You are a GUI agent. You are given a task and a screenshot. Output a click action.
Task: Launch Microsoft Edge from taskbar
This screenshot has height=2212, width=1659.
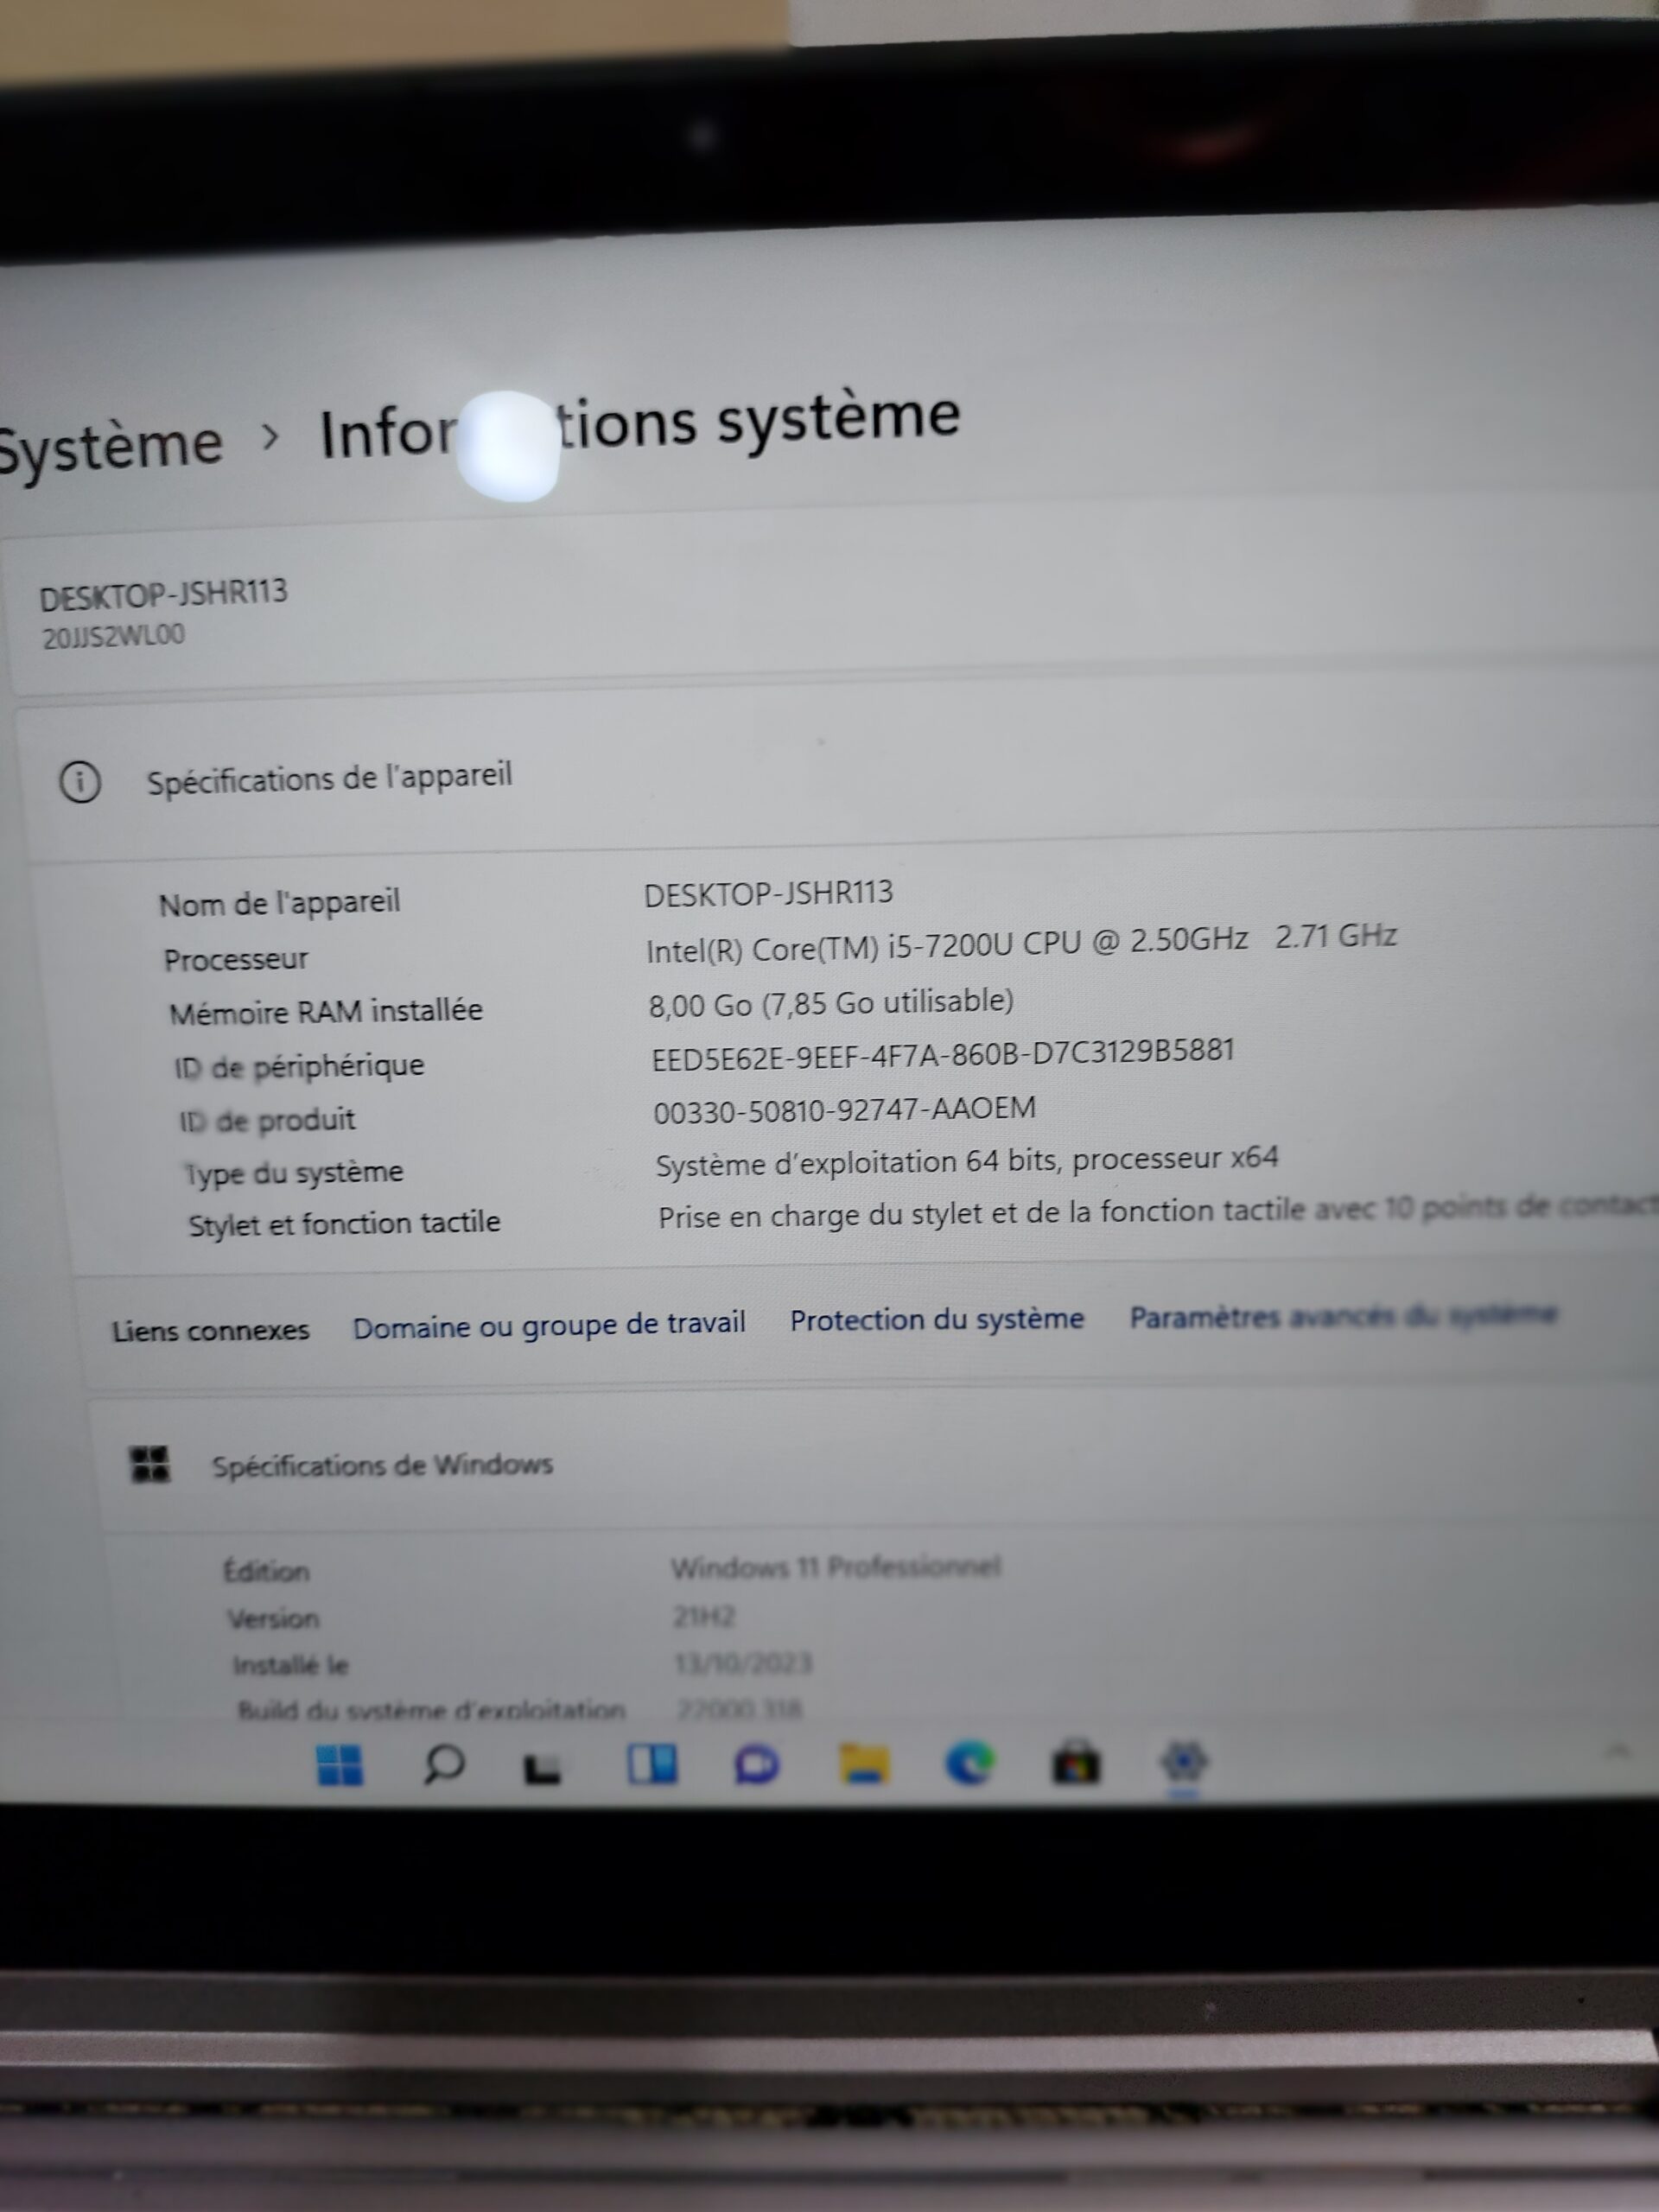(x=970, y=1763)
